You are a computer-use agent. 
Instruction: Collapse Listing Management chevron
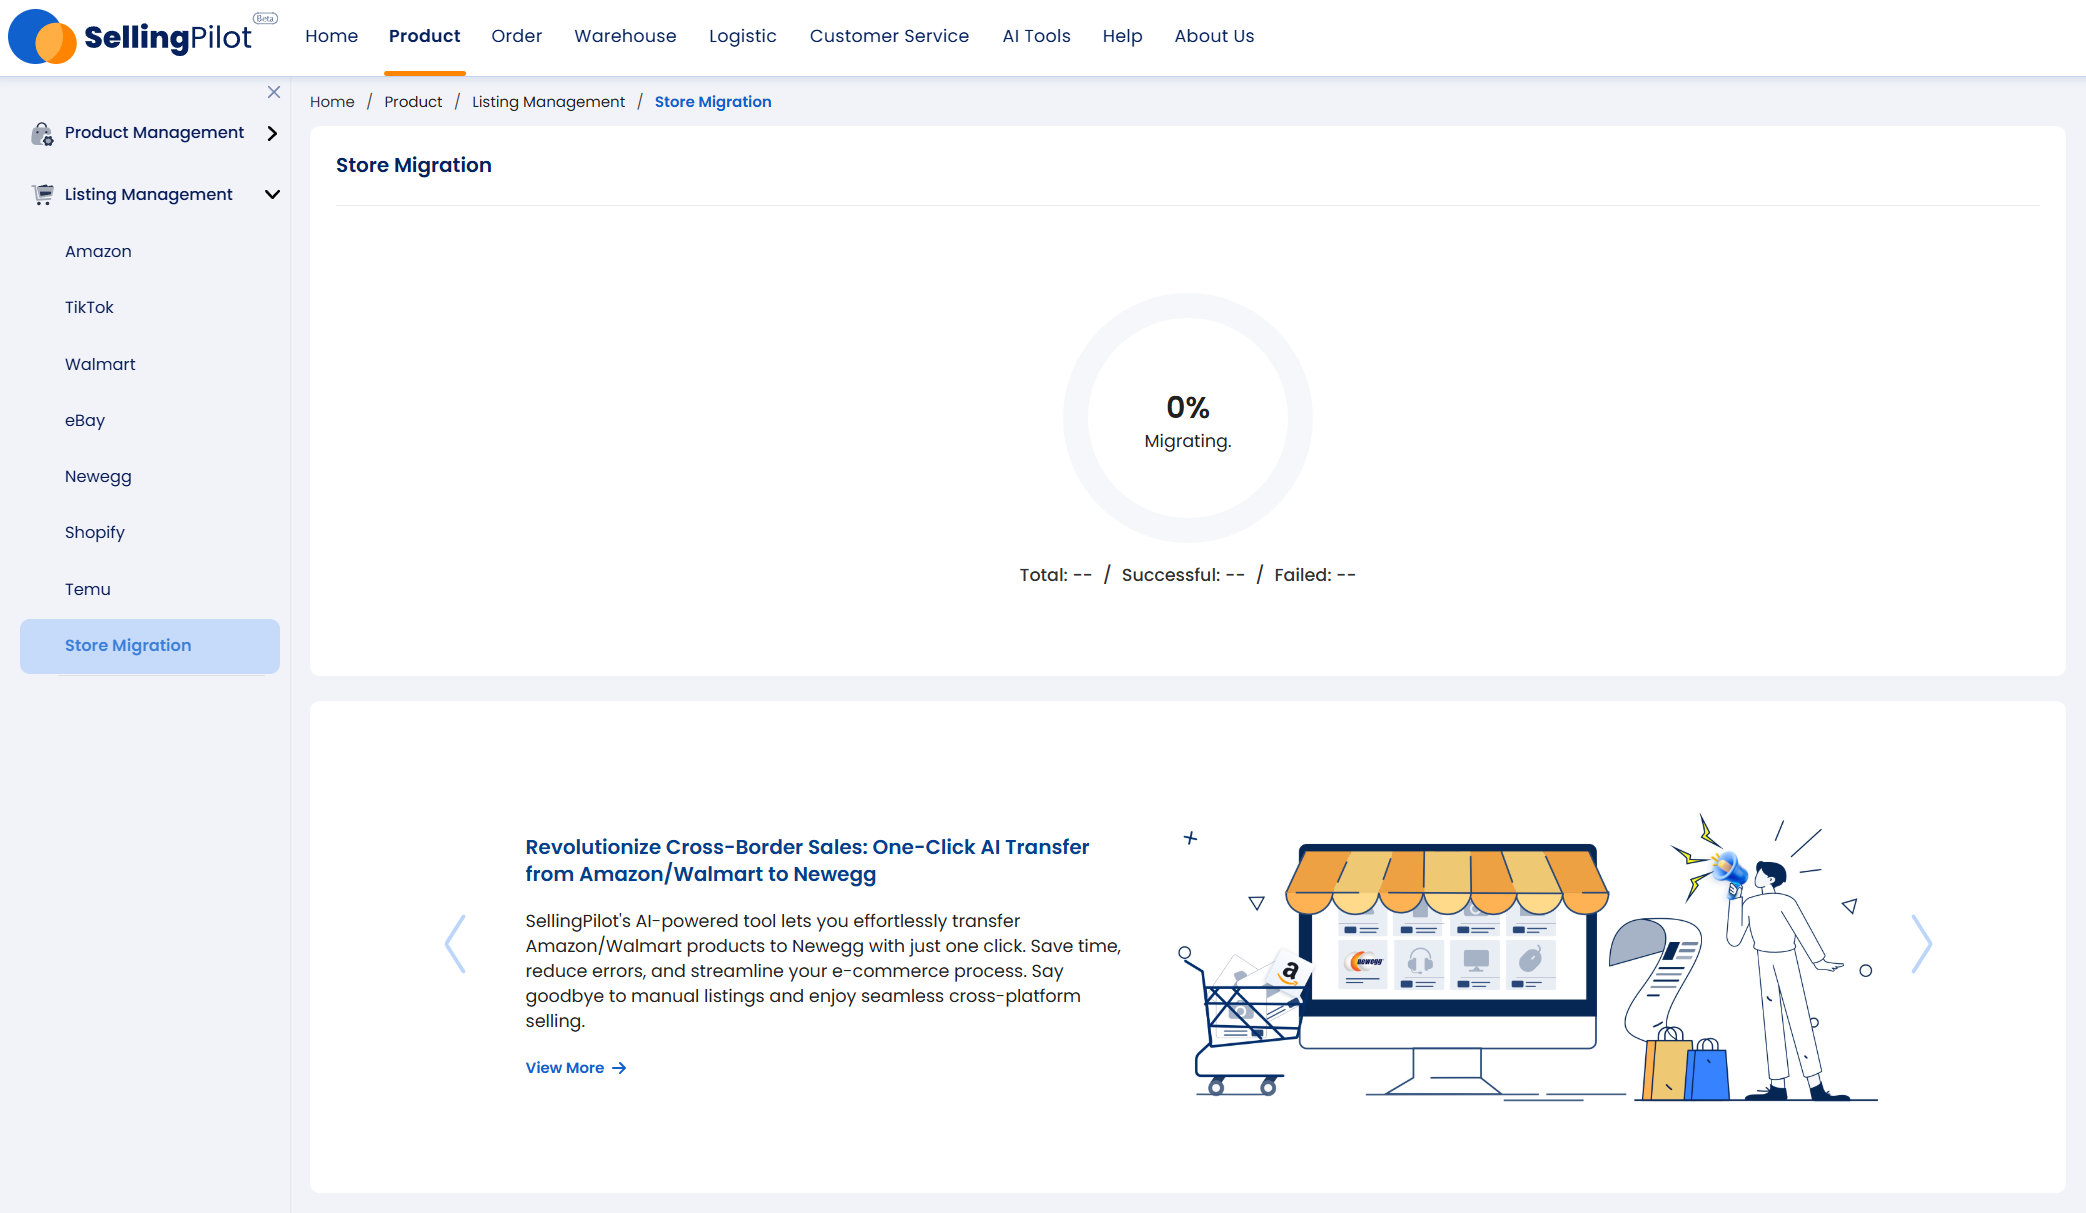click(272, 195)
